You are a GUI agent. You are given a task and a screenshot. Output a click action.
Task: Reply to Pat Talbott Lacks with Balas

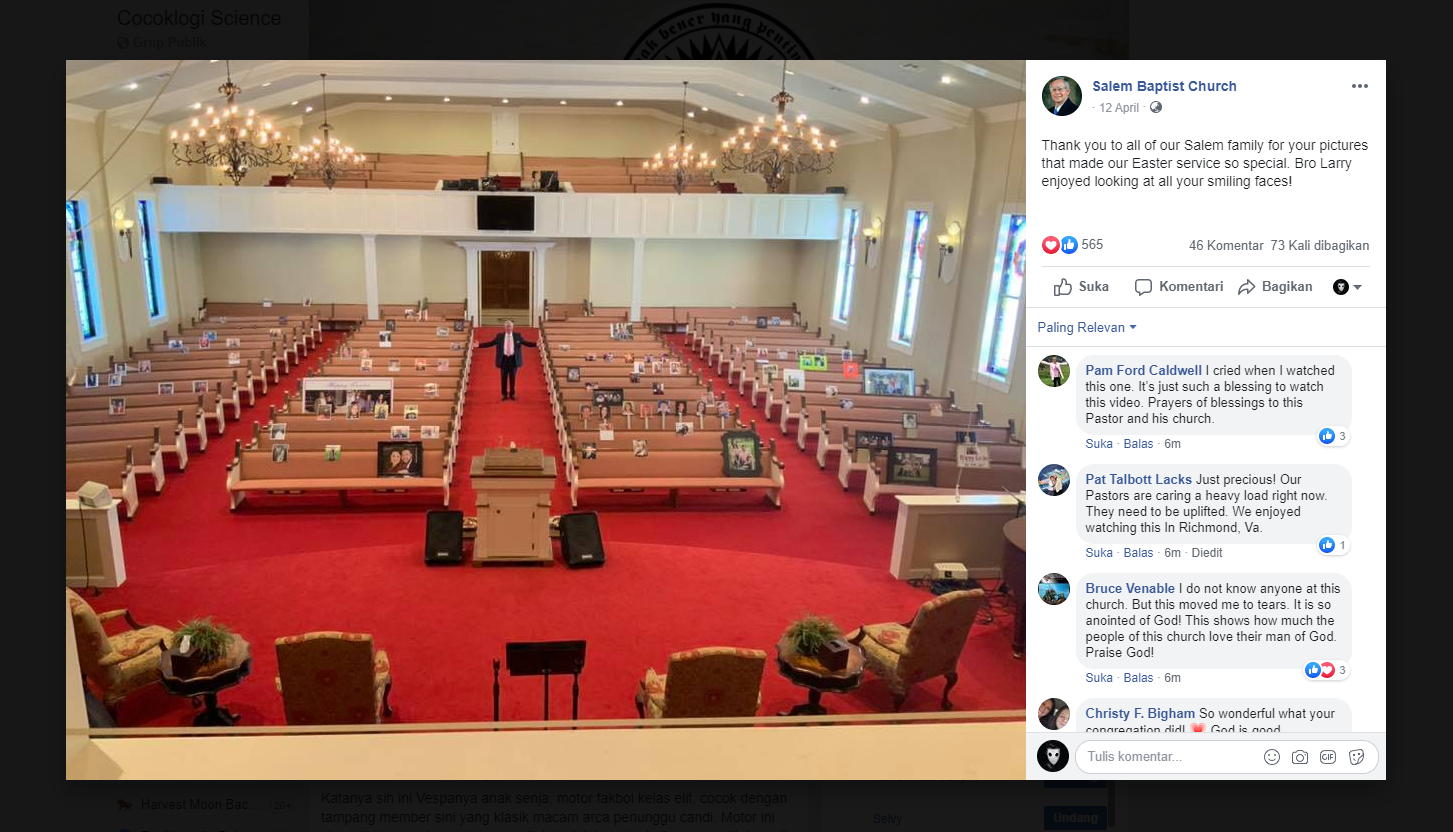point(1138,553)
